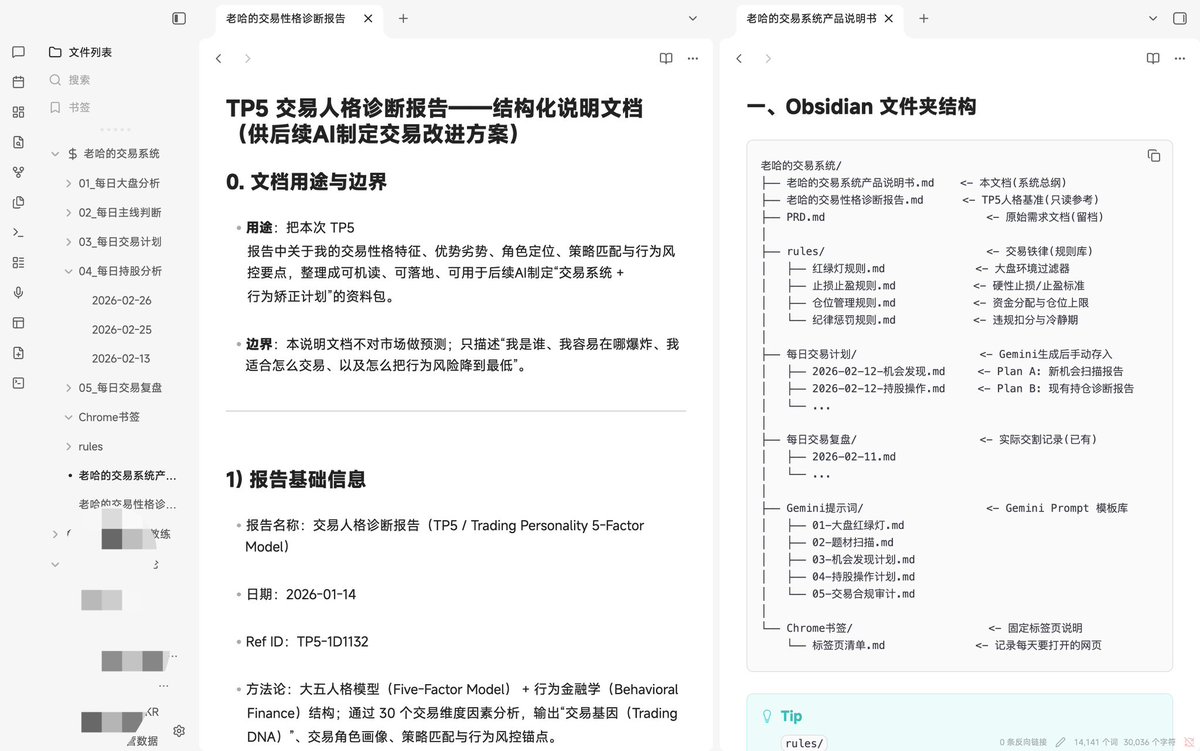Click heading 1) 报告基础信息
The height and width of the screenshot is (751, 1200).
tap(295, 479)
